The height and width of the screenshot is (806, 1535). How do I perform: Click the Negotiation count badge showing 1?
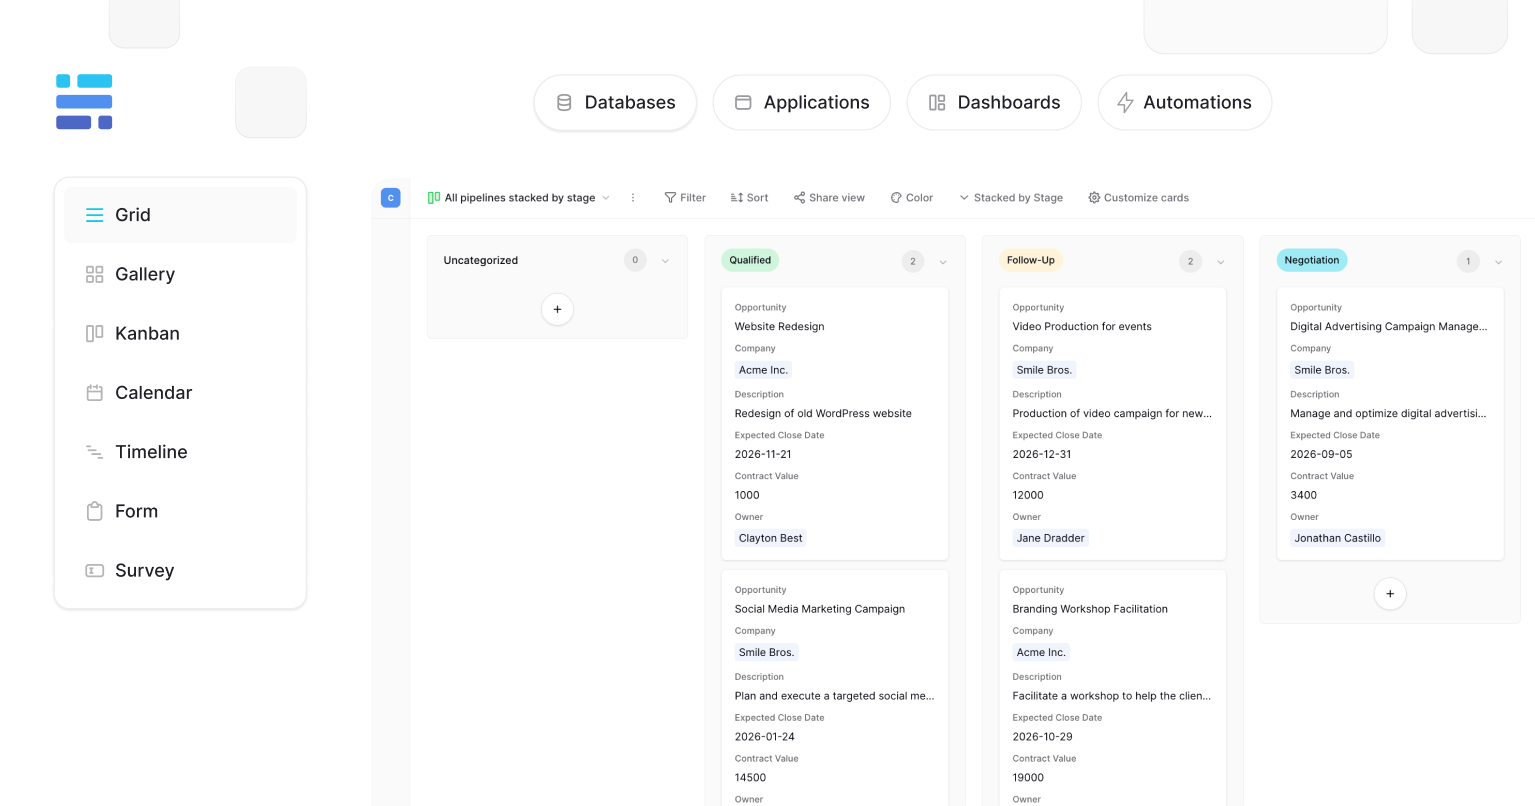1468,261
